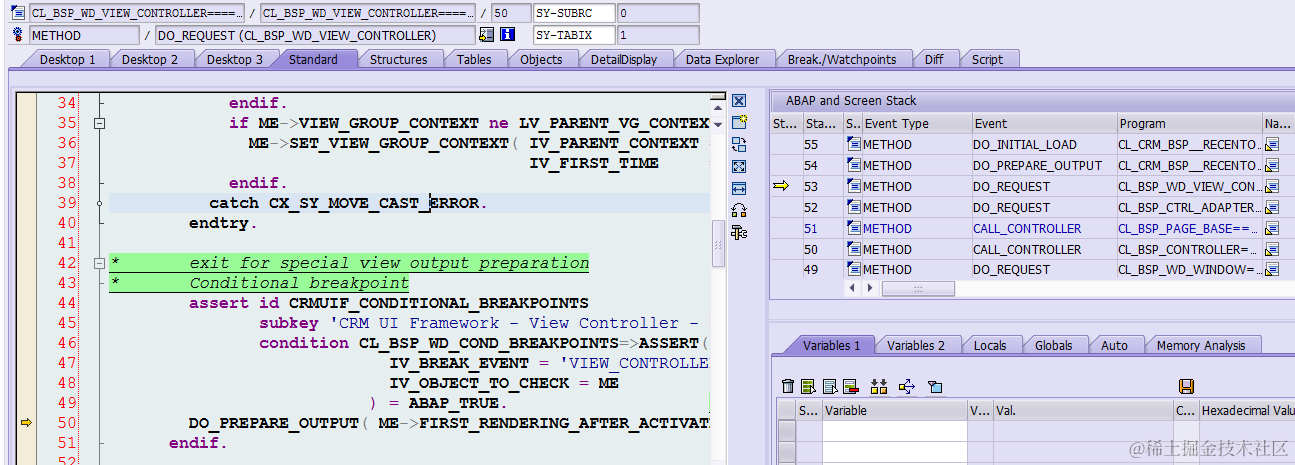Click the line number 50 field in header
The width and height of the screenshot is (1295, 465).
point(511,13)
